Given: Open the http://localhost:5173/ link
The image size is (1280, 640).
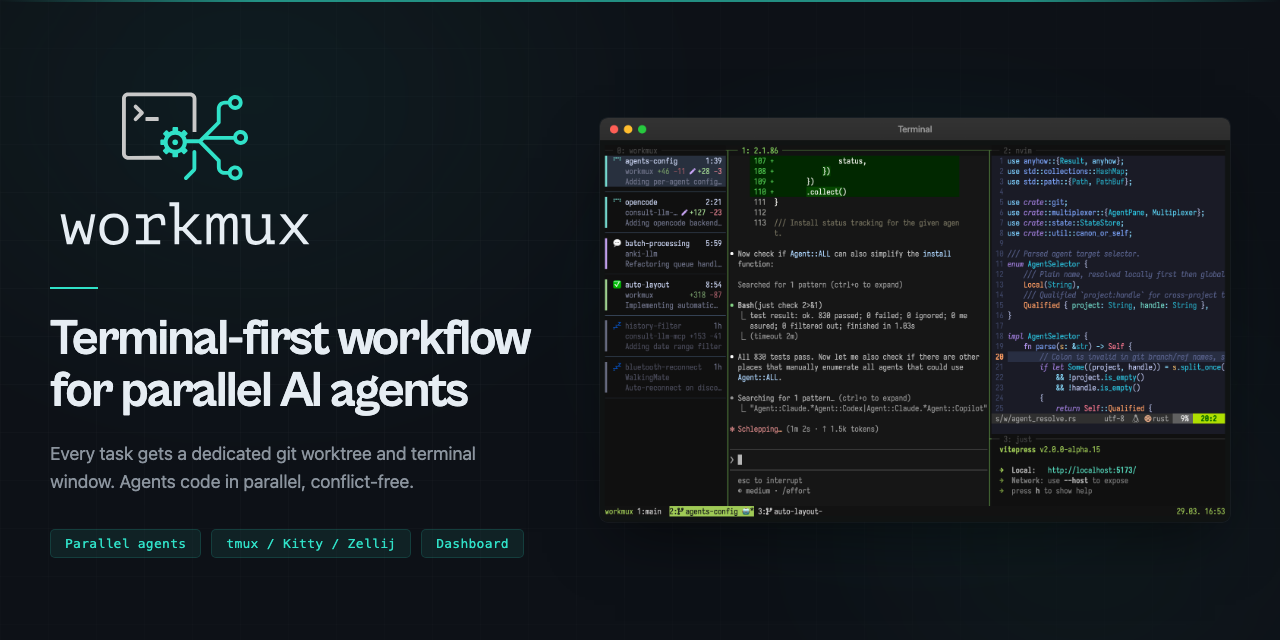Looking at the screenshot, I should pos(1092,470).
